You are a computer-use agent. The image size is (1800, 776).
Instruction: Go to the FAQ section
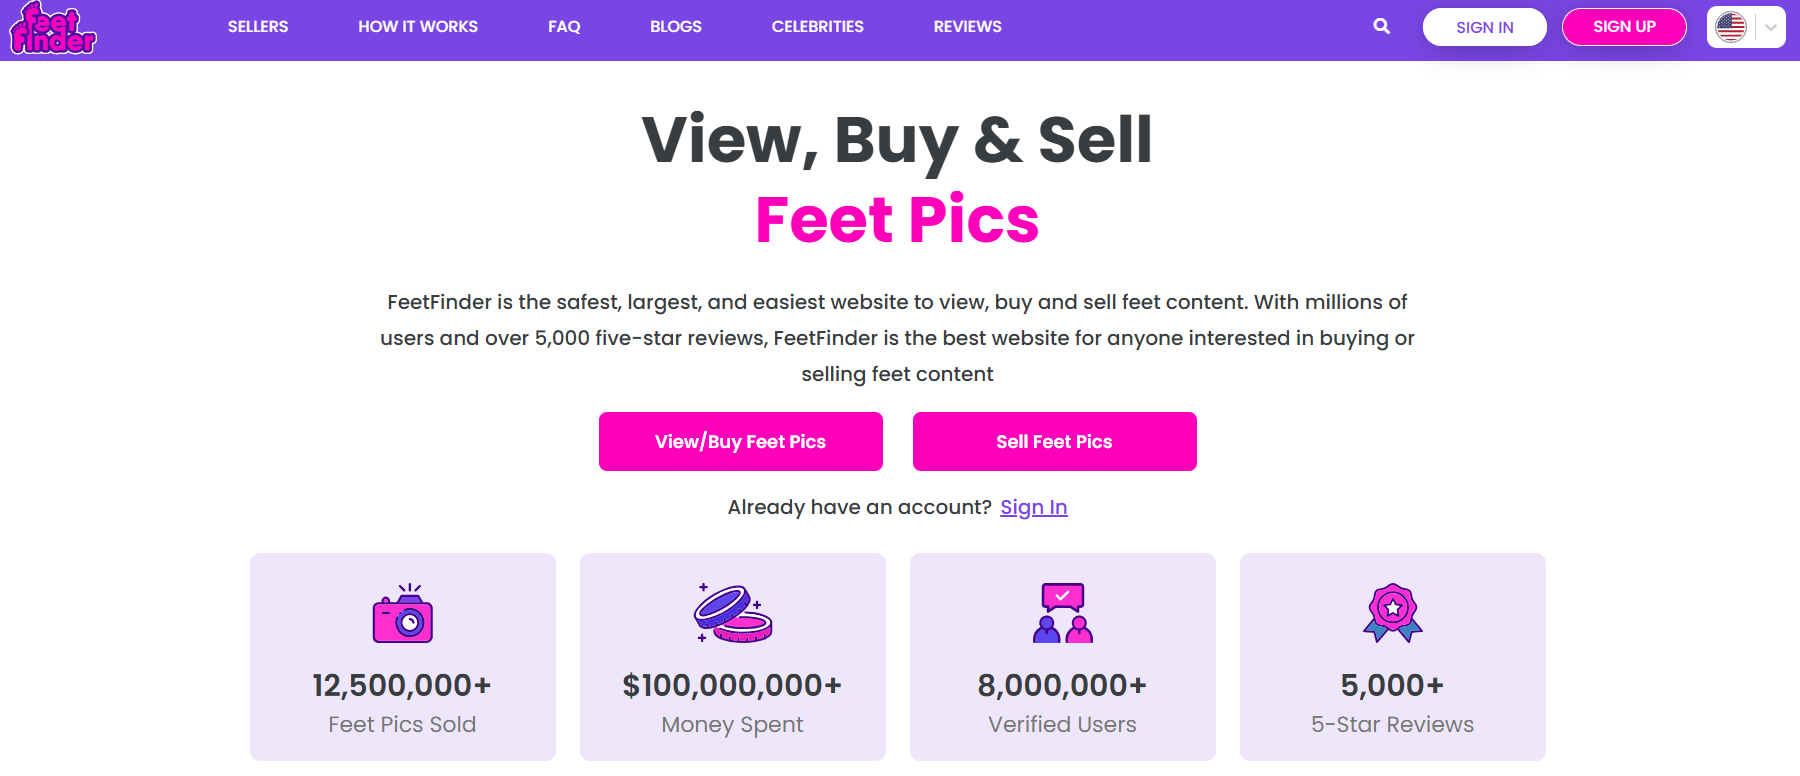pos(563,26)
